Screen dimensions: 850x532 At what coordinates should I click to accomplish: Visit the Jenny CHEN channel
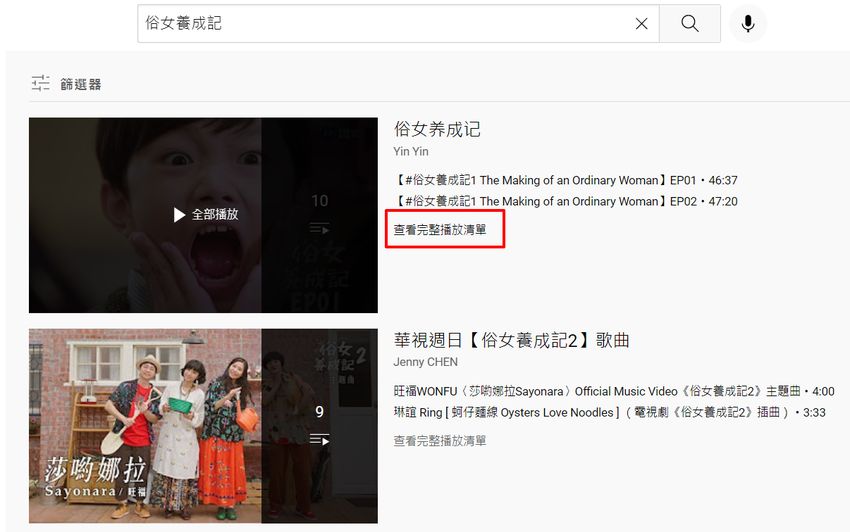(425, 362)
